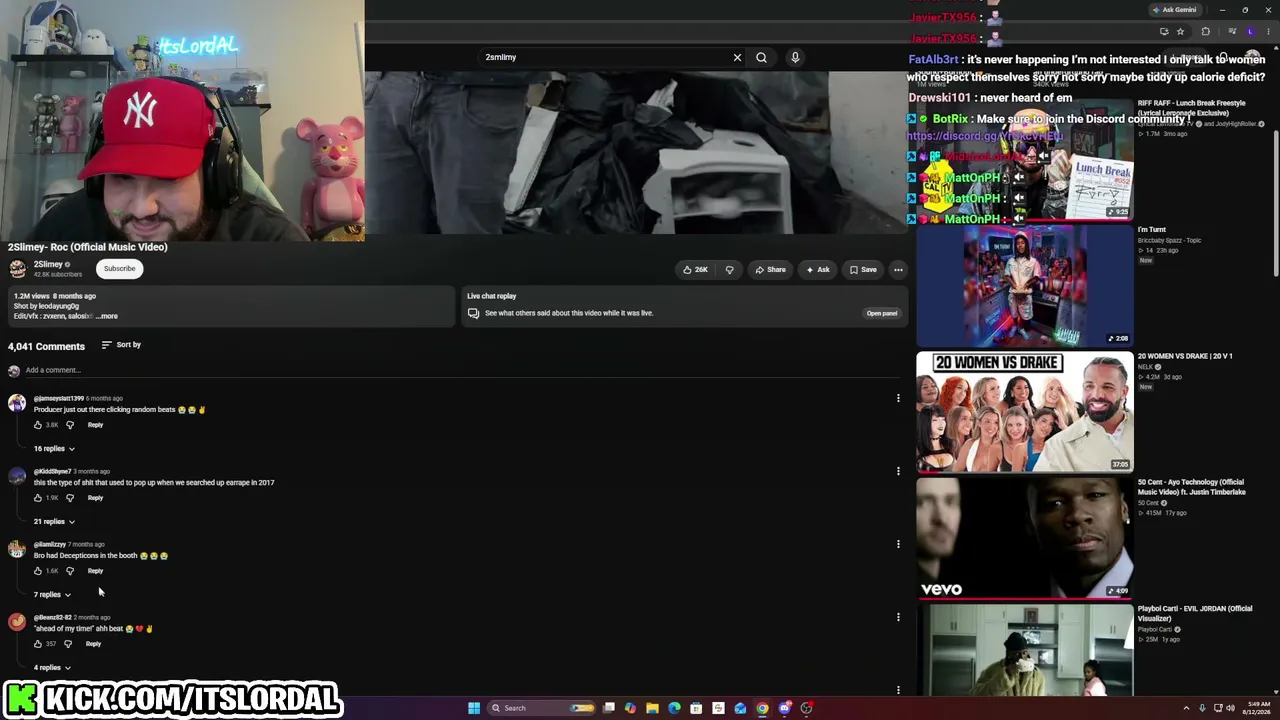This screenshot has height=720, width=1280.
Task: Reply to the earrape 2017 comment
Action: point(95,498)
